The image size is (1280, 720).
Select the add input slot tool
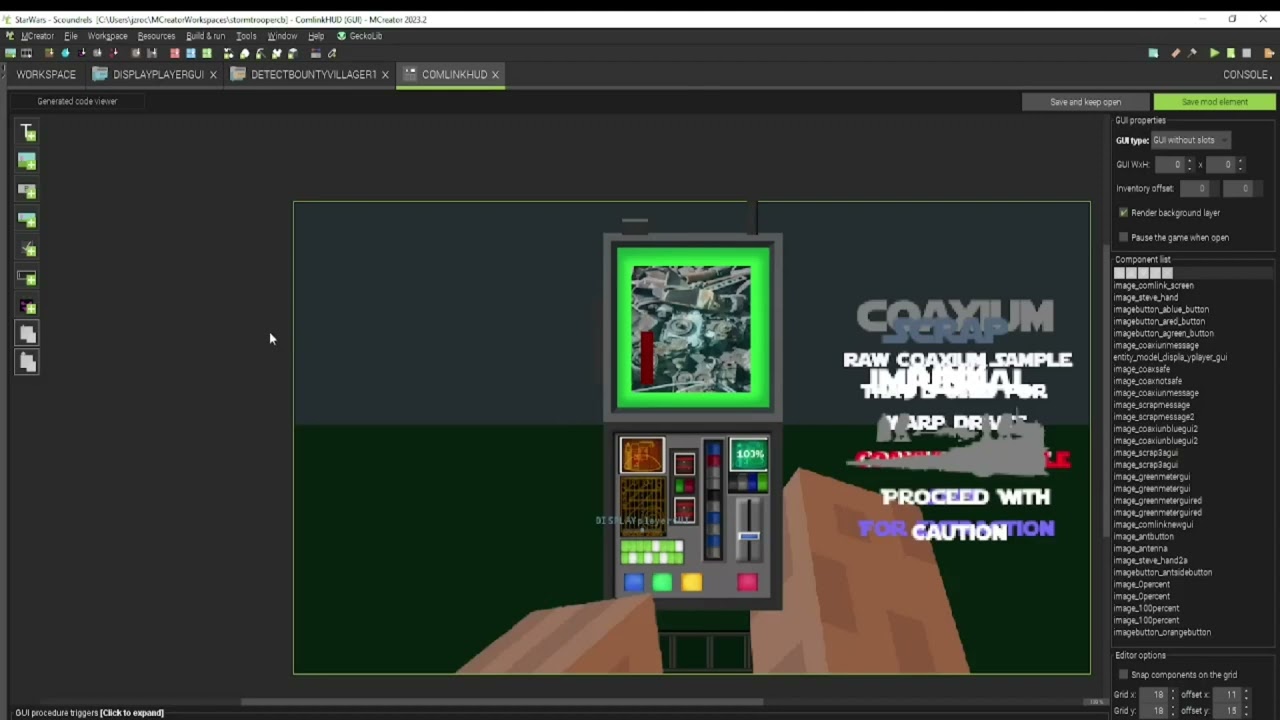27,334
